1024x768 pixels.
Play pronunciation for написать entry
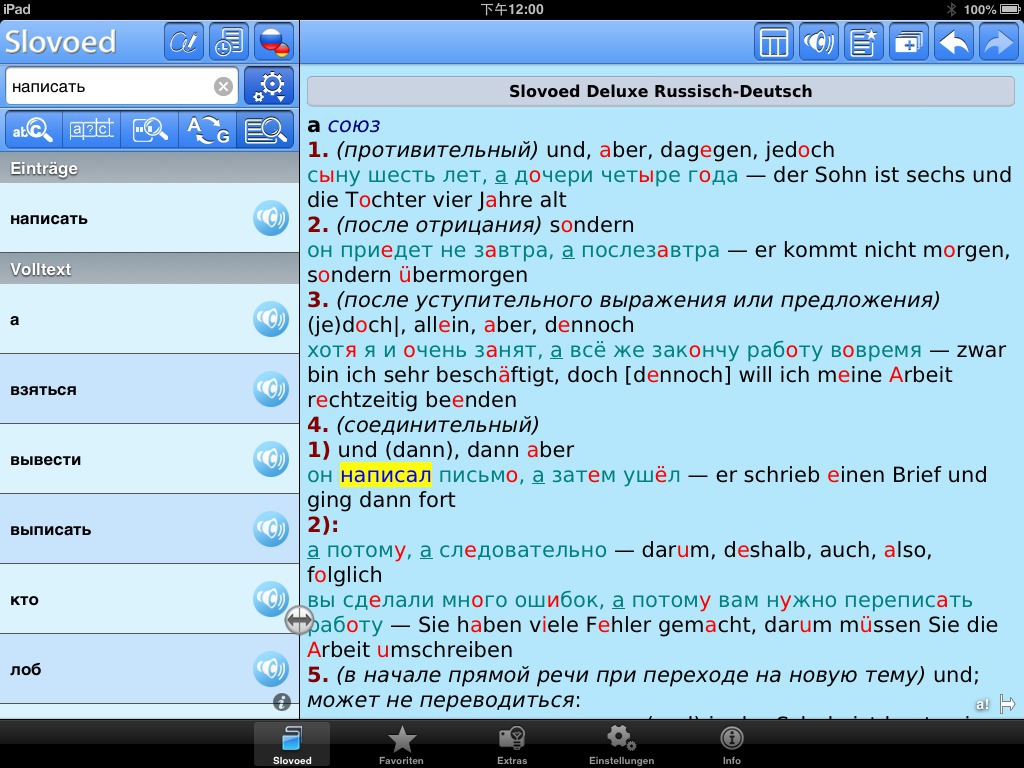point(271,218)
